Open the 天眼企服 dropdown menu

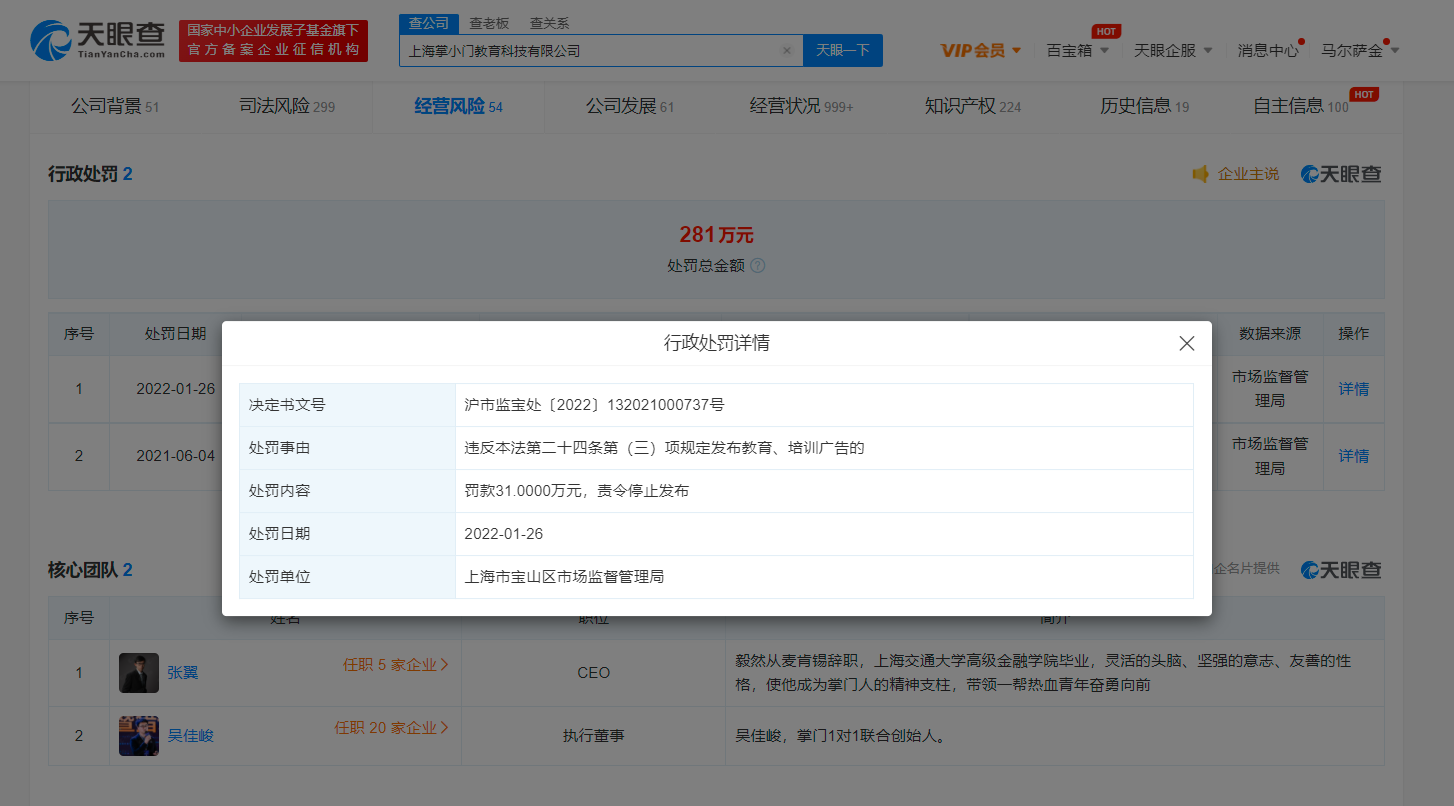tap(1173, 50)
